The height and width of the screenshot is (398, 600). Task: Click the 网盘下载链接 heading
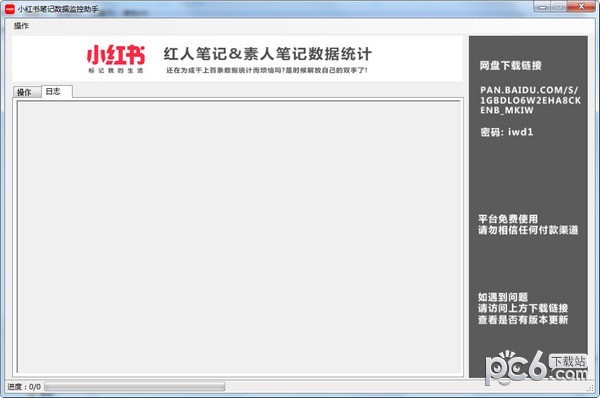click(x=510, y=65)
